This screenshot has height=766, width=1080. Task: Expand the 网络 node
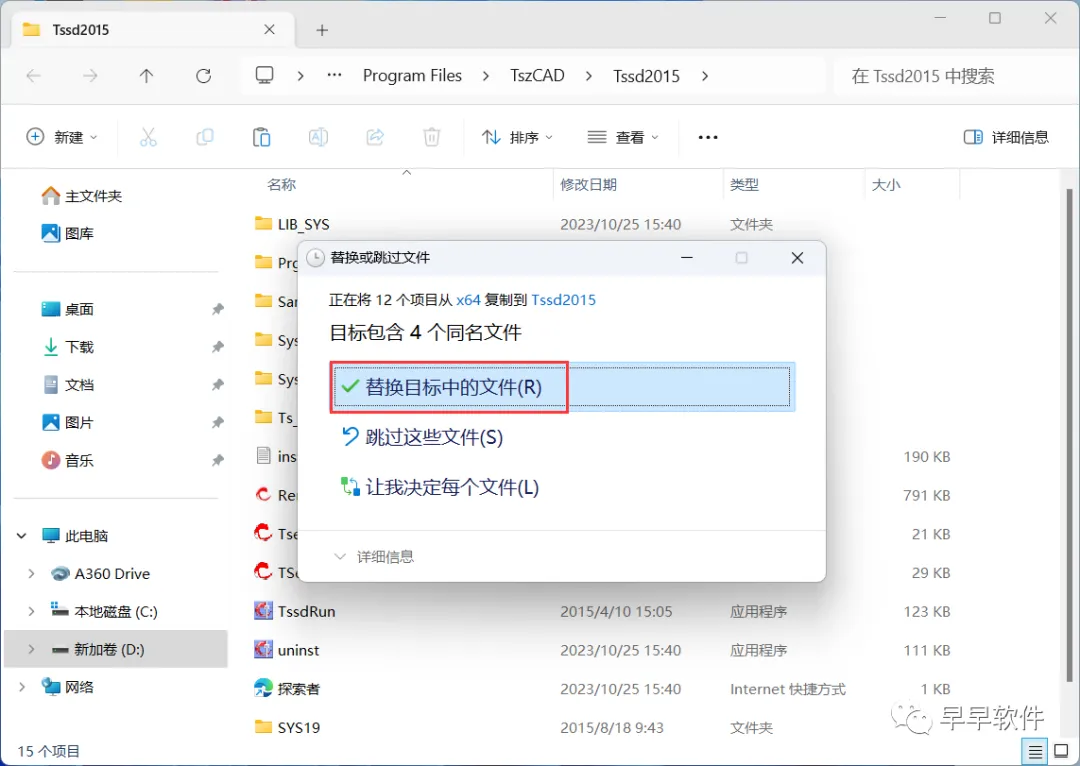[21, 687]
